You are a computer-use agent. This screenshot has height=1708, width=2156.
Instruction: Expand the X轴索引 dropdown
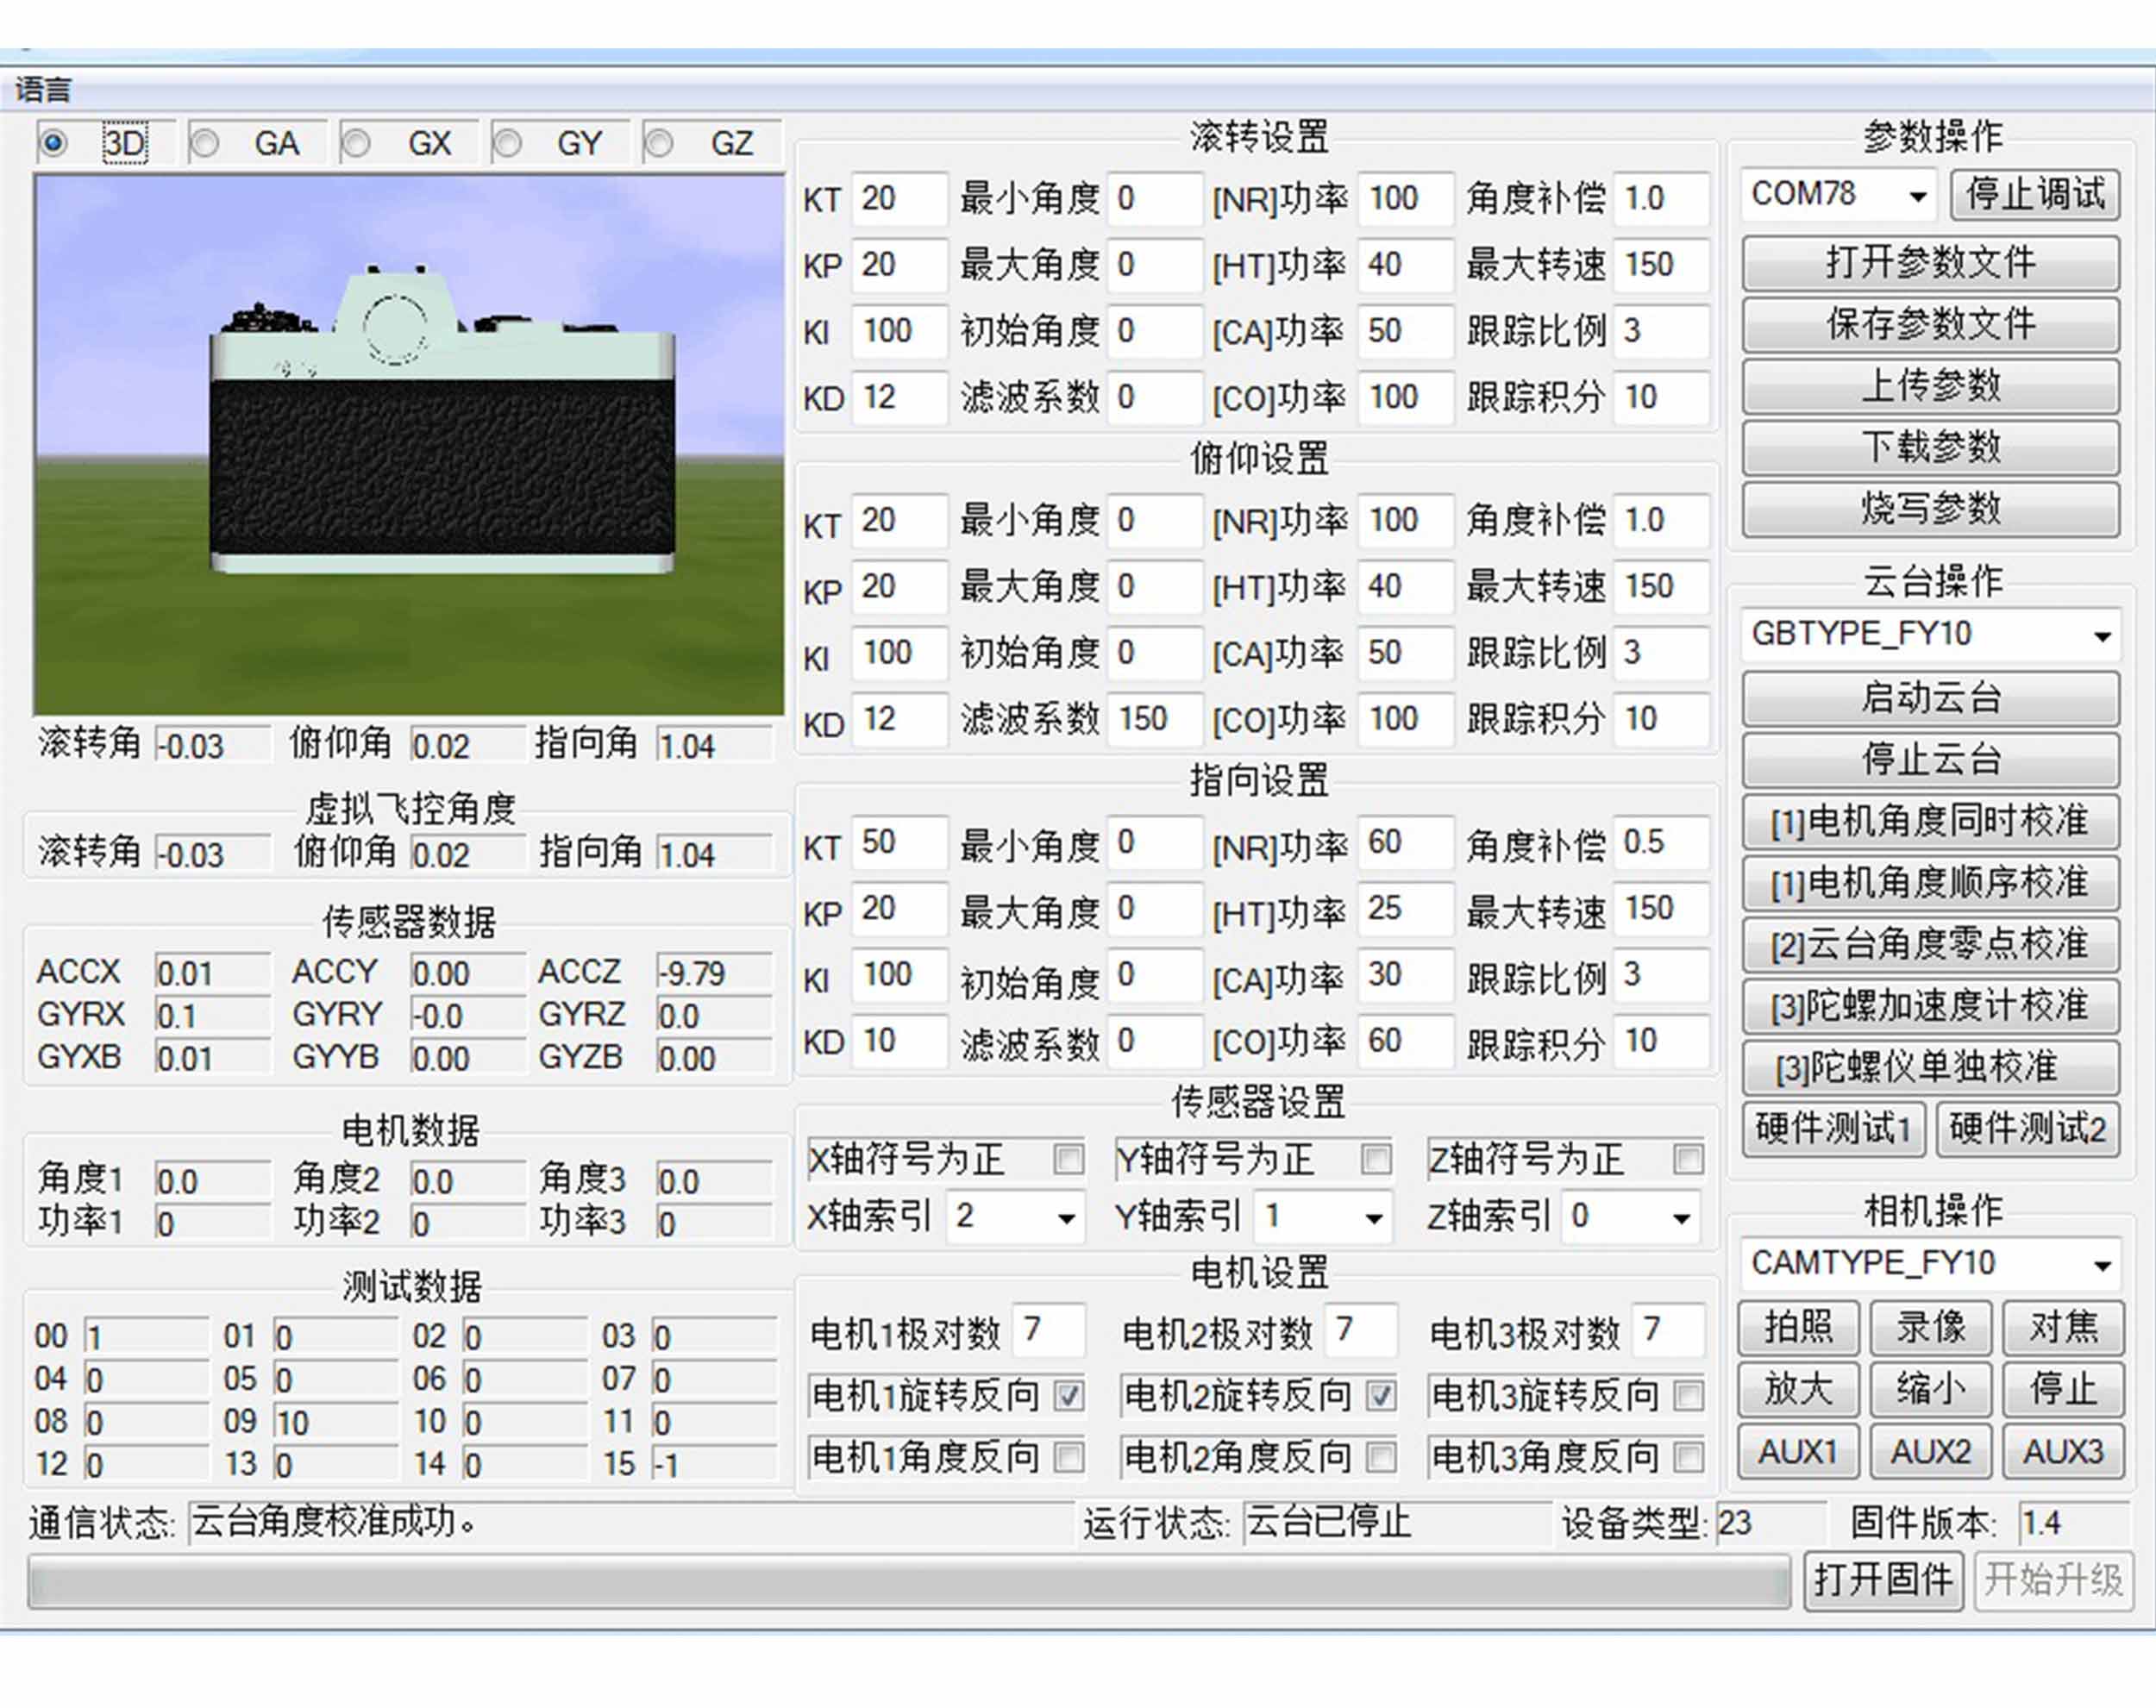(1066, 1218)
